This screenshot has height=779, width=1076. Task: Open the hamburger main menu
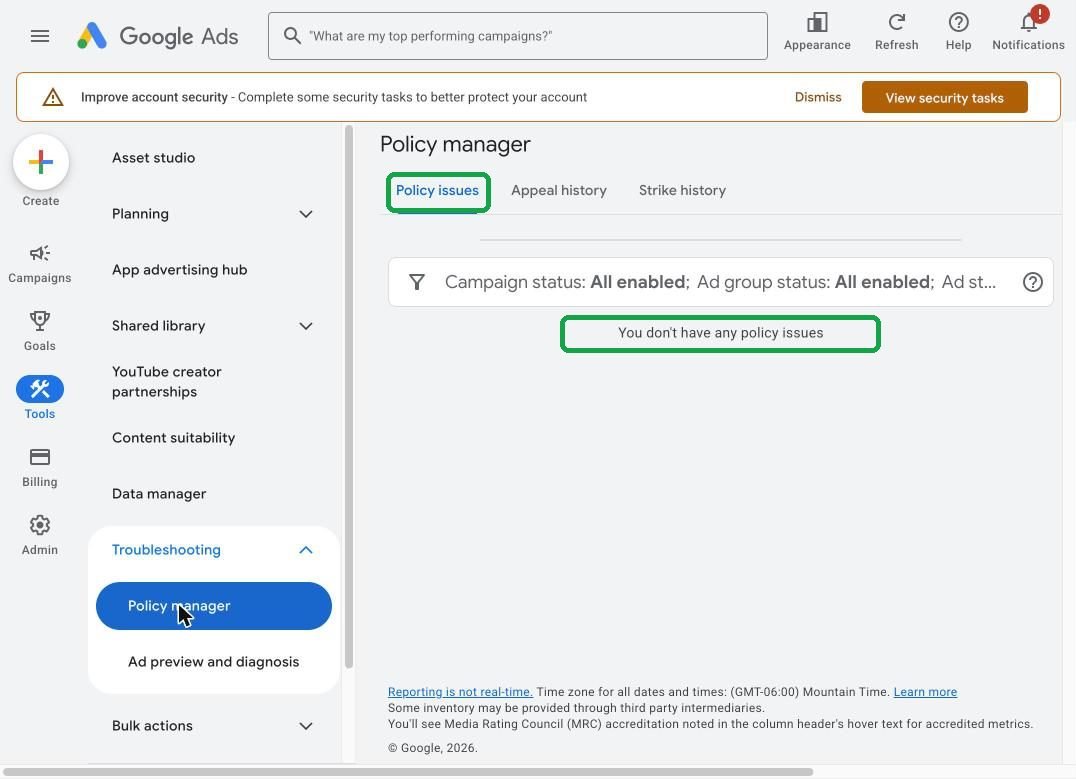coord(40,36)
